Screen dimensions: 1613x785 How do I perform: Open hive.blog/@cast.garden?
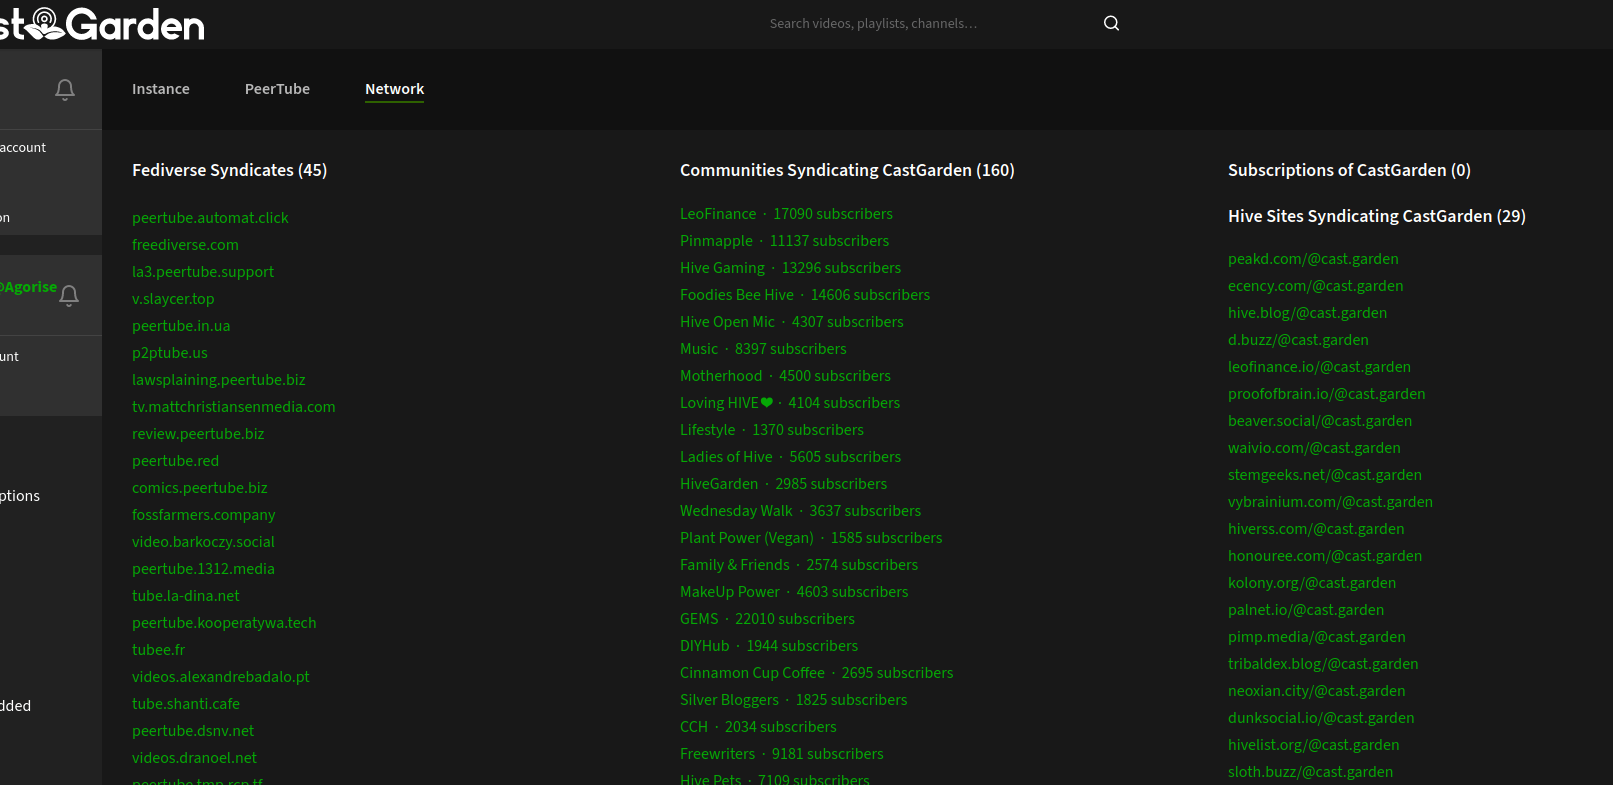tap(1308, 313)
